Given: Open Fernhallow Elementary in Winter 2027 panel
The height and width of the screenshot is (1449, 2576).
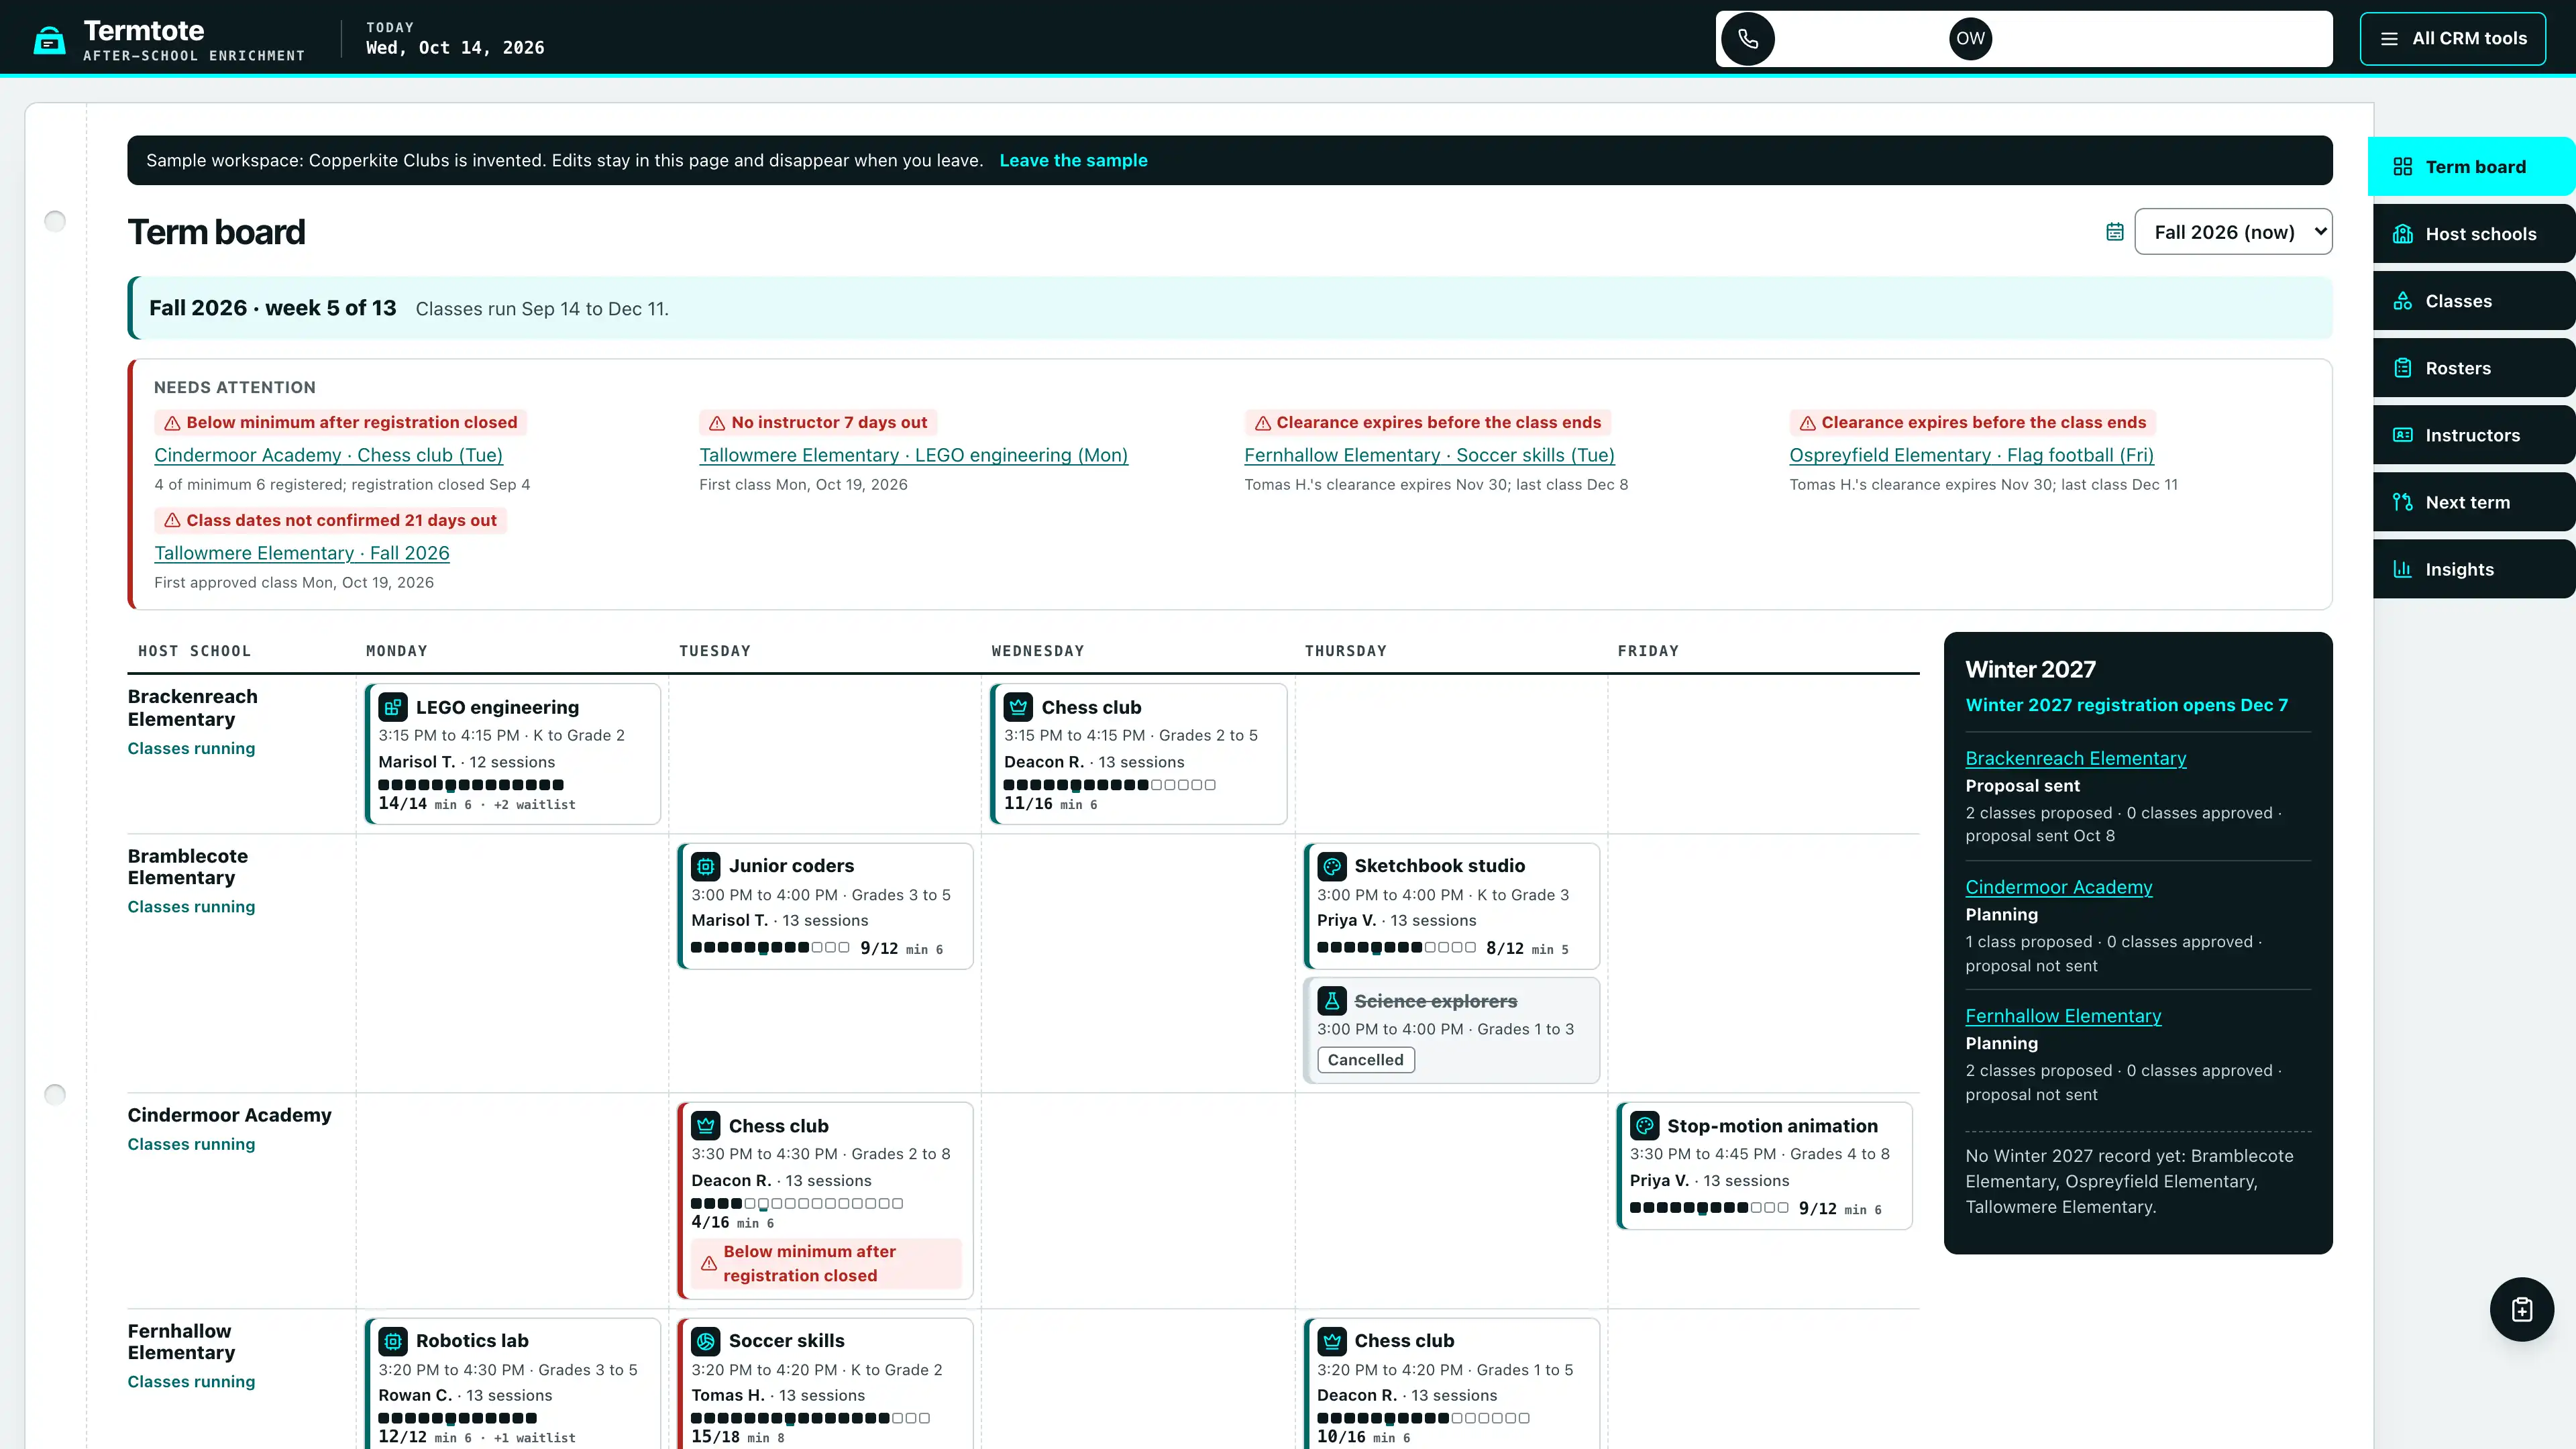Looking at the screenshot, I should coord(2063,1016).
